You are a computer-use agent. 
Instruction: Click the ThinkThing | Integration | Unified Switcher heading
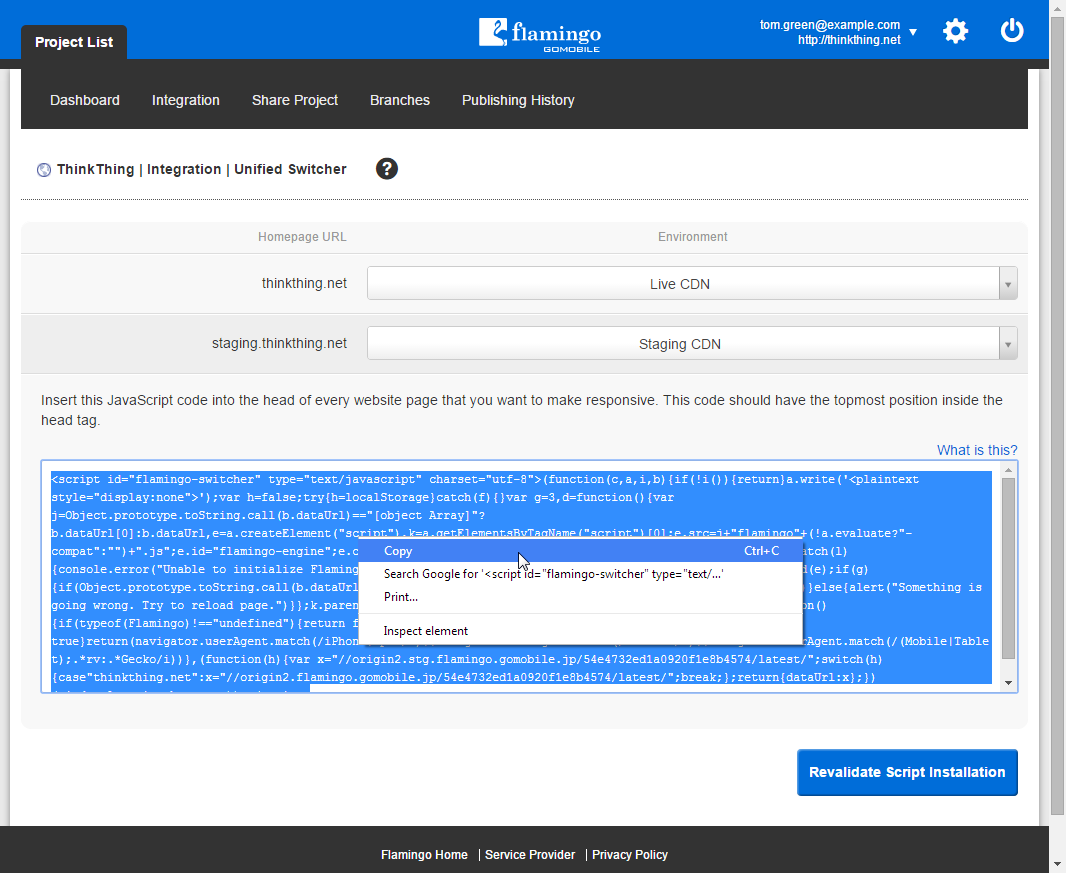pos(202,169)
